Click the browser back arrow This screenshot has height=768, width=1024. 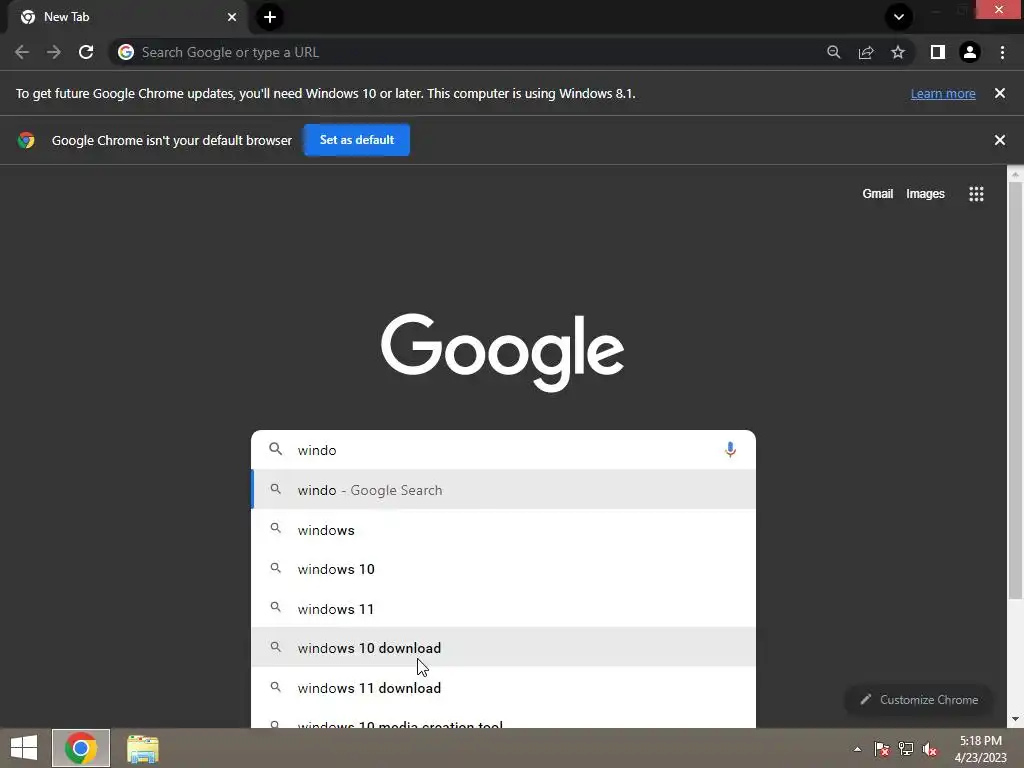tap(22, 52)
